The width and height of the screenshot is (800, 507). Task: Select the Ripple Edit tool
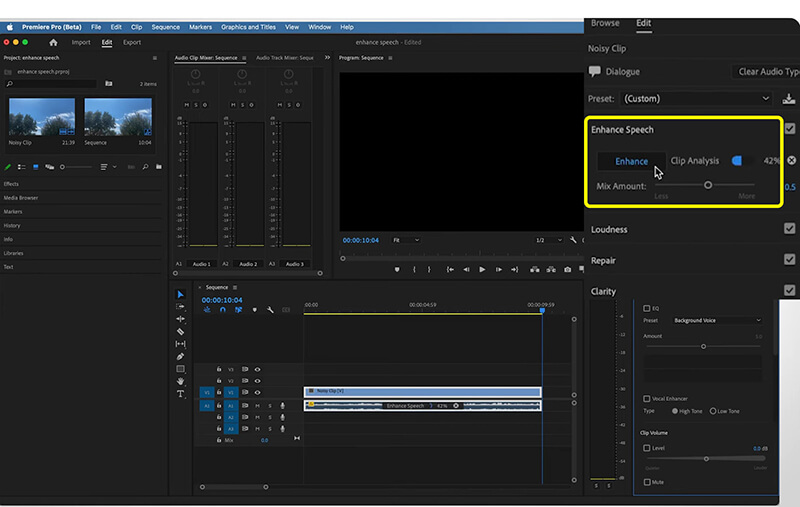[x=180, y=319]
